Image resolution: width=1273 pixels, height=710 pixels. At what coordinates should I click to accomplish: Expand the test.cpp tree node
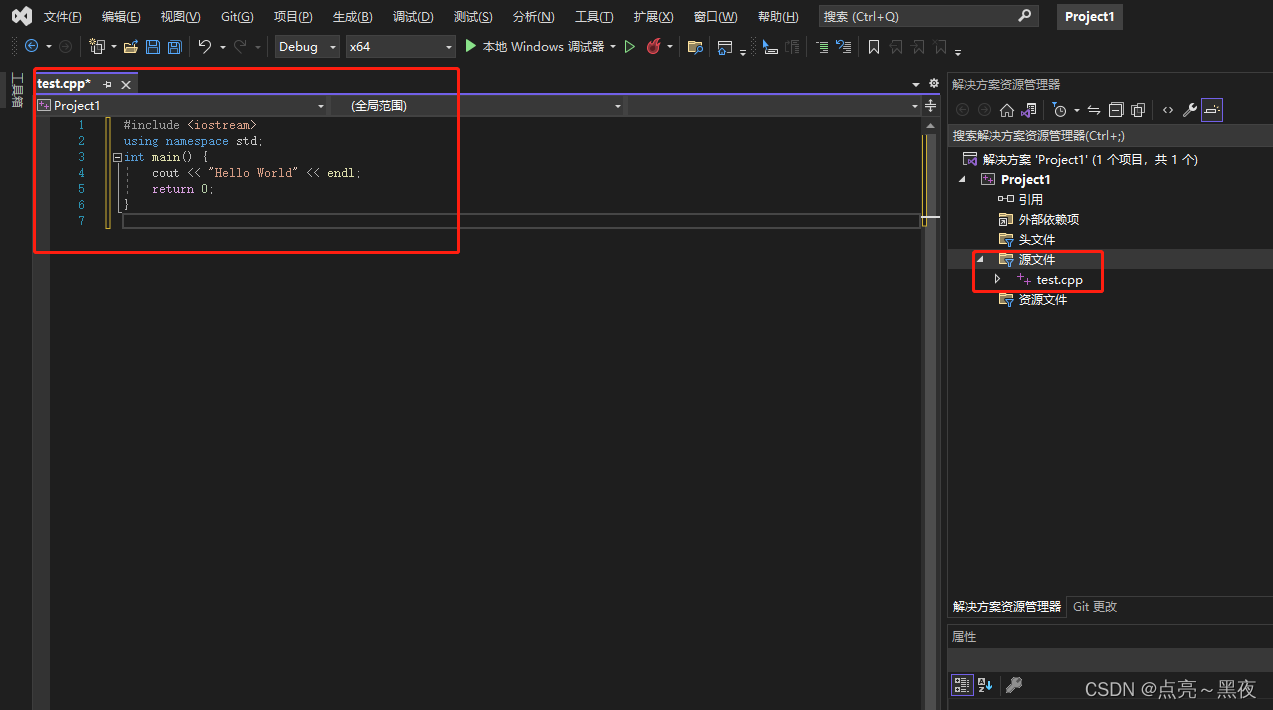pyautogui.click(x=997, y=279)
